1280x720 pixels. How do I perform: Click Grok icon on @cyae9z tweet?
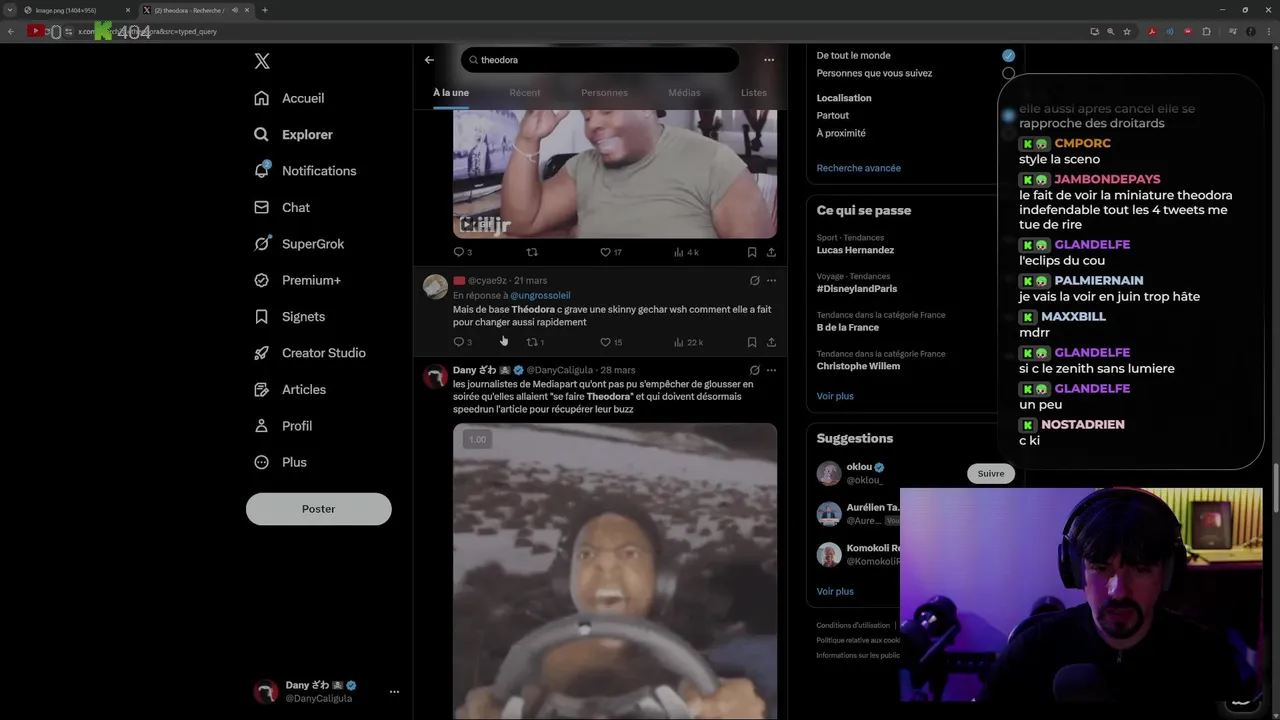pos(755,281)
